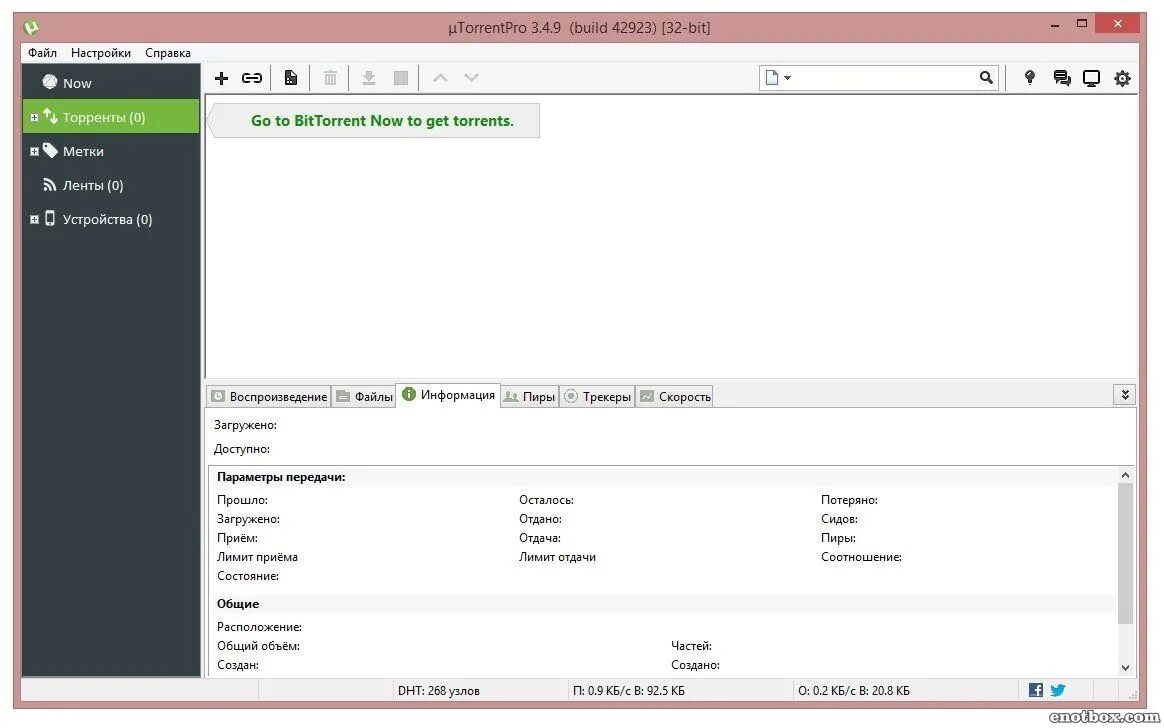Screen dimensions: 1164x728
Task: Click the Лимит отдачи label
Action: [558, 557]
